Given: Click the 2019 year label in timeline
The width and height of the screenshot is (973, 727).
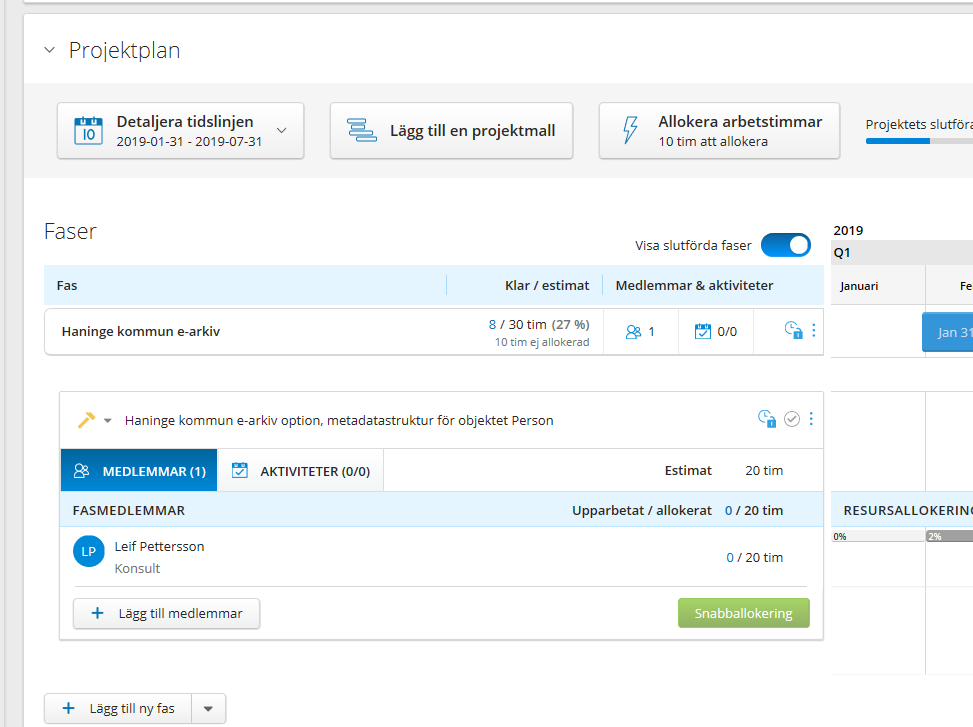Looking at the screenshot, I should (x=848, y=231).
